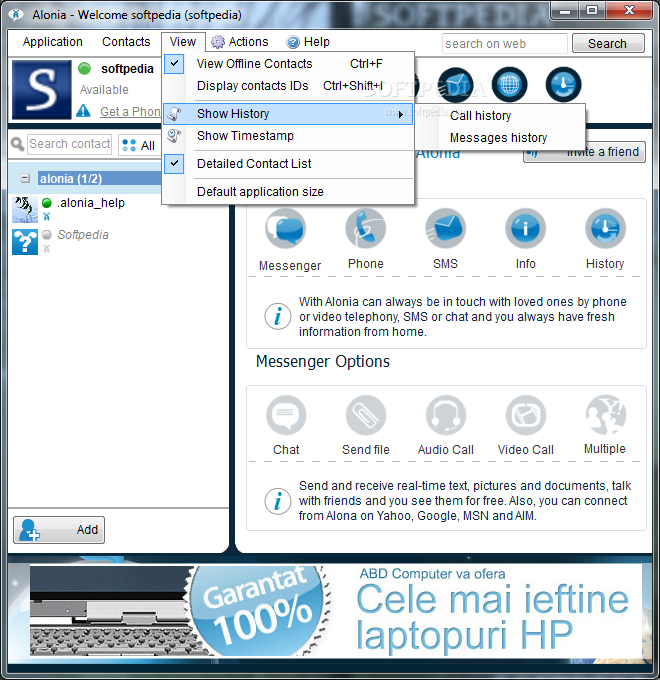This screenshot has width=660, height=680.
Task: Click the search contact magnifier icon
Action: (17, 144)
